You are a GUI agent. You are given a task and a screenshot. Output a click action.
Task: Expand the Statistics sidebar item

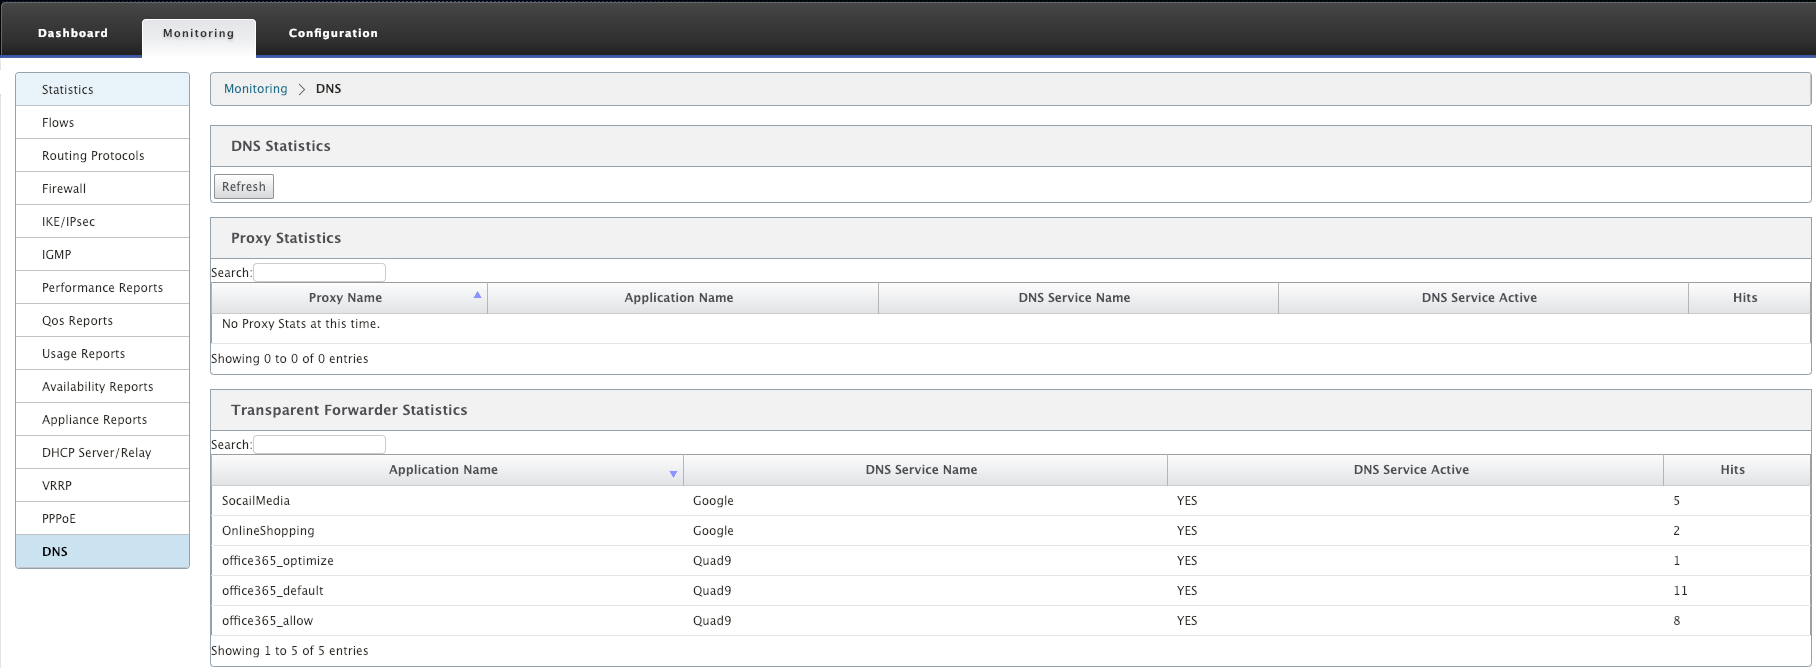102,89
